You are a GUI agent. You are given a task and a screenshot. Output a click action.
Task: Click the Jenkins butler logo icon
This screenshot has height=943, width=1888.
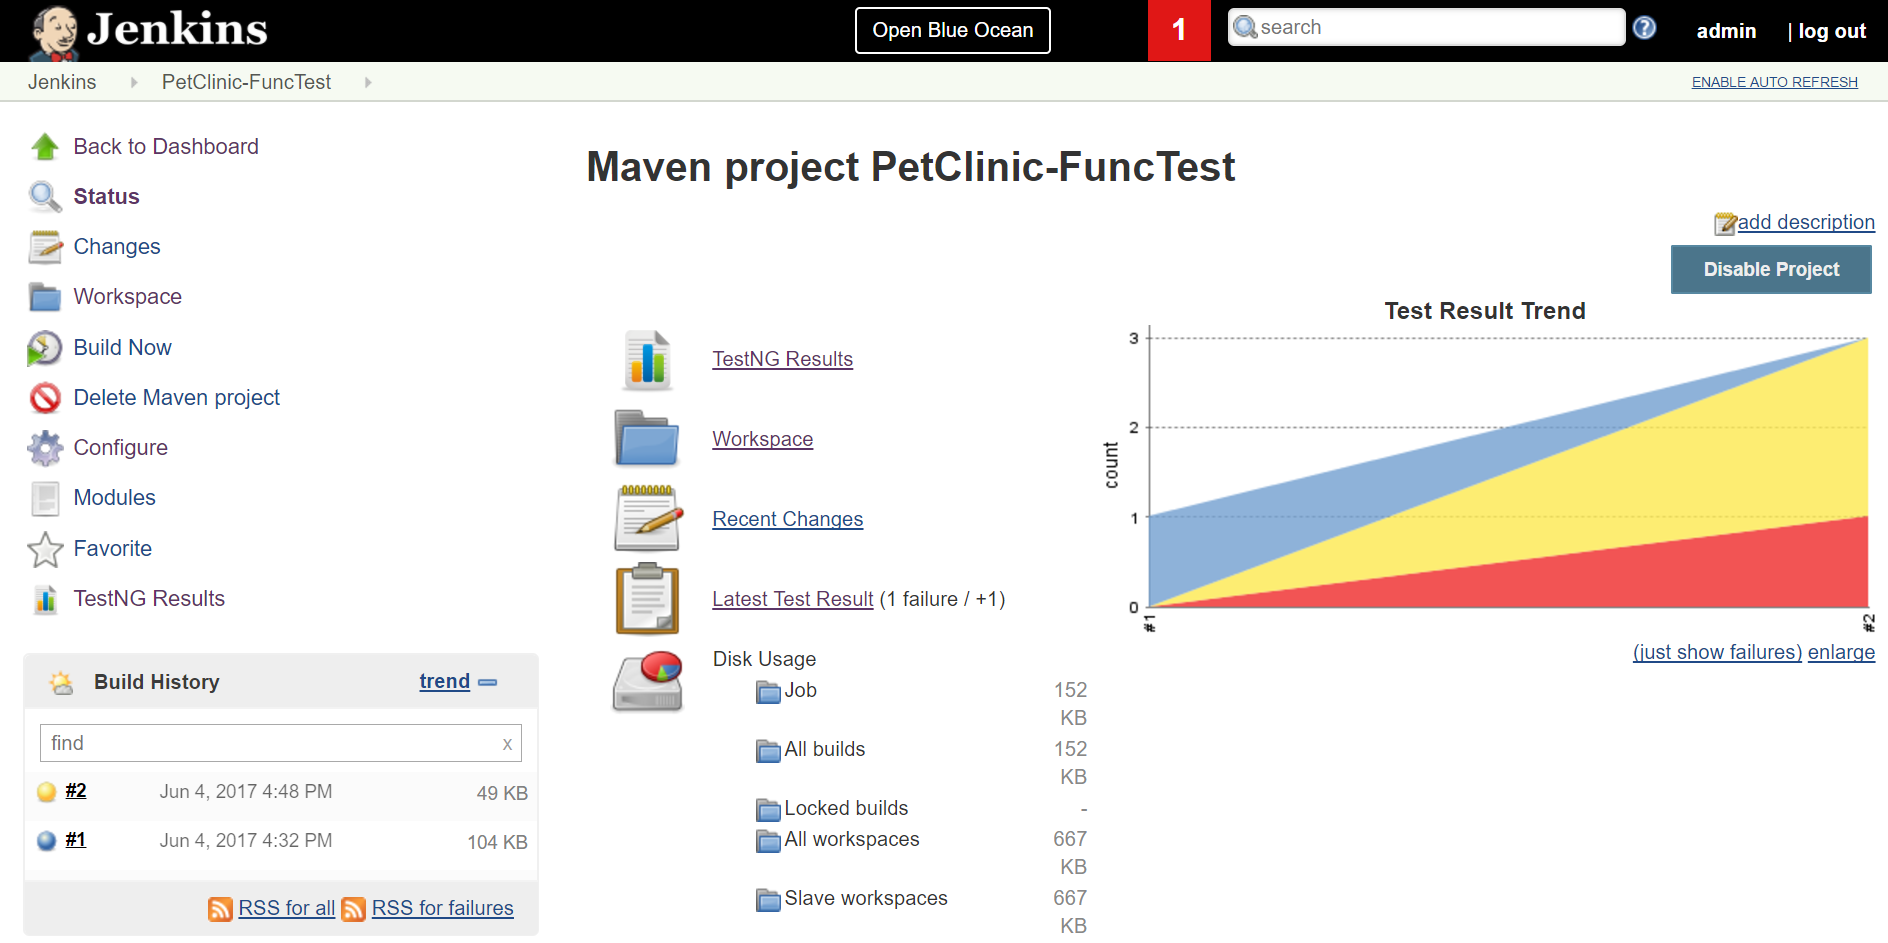[55, 32]
